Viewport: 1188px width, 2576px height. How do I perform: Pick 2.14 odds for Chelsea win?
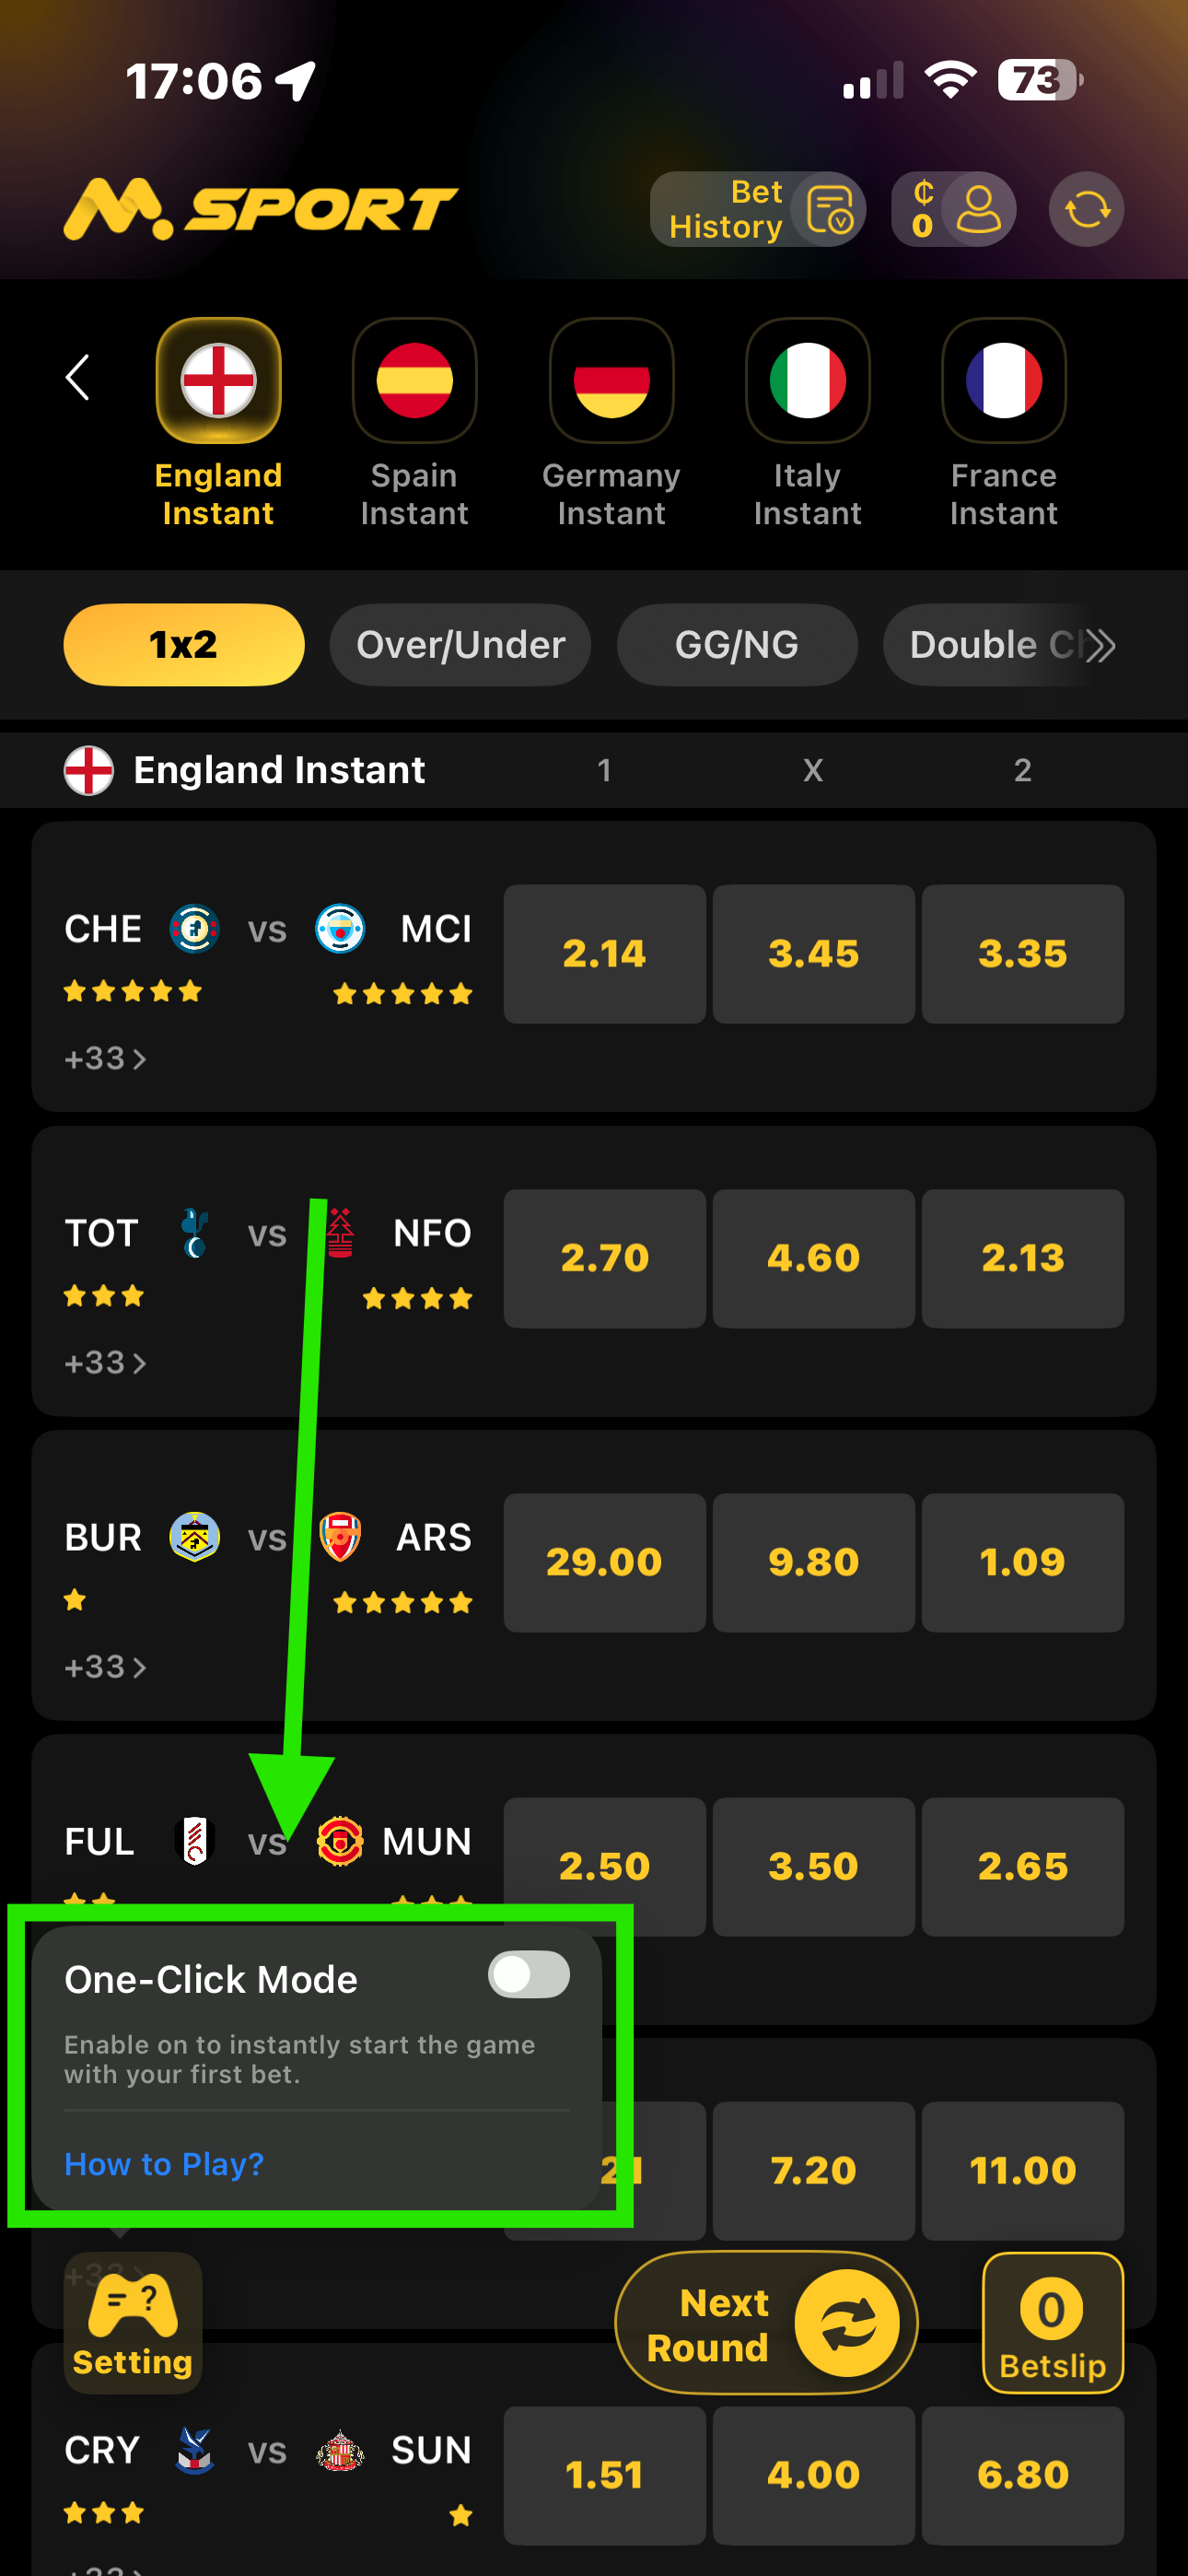pyautogui.click(x=604, y=953)
